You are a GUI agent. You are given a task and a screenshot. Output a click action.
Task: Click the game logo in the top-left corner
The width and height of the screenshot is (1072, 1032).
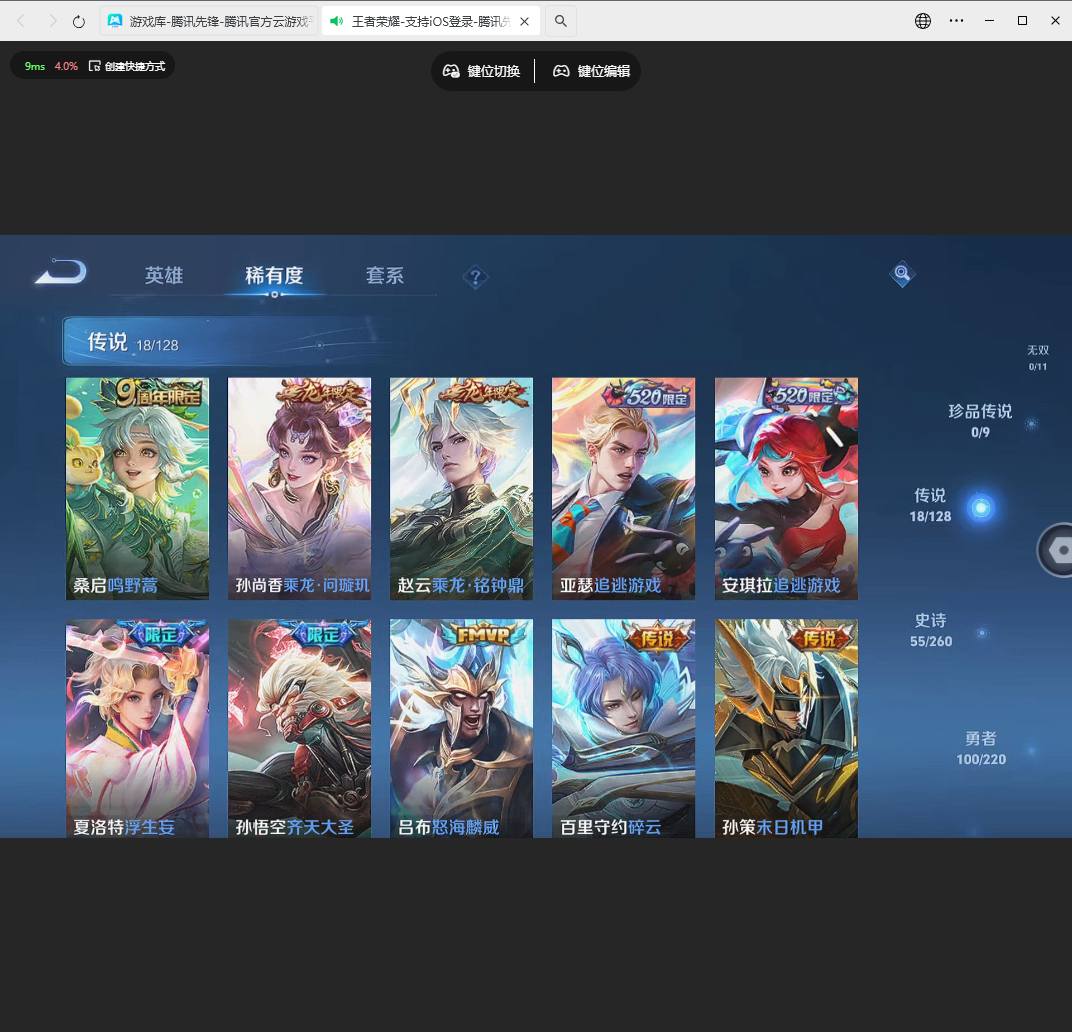[58, 271]
